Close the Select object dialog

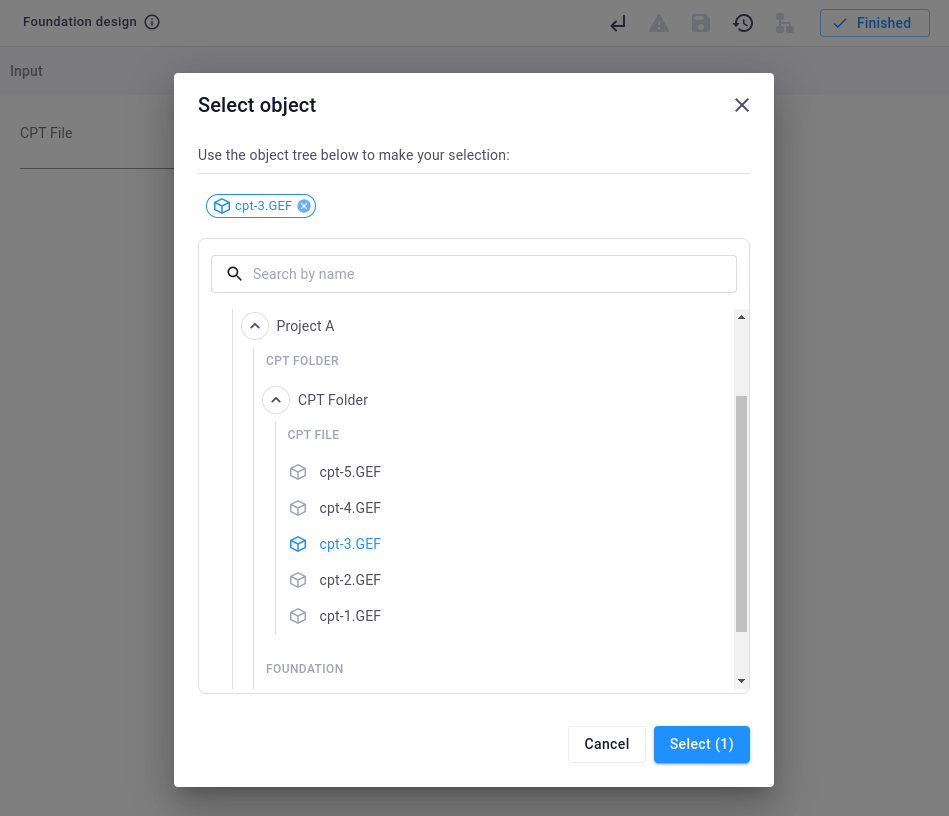click(x=741, y=105)
